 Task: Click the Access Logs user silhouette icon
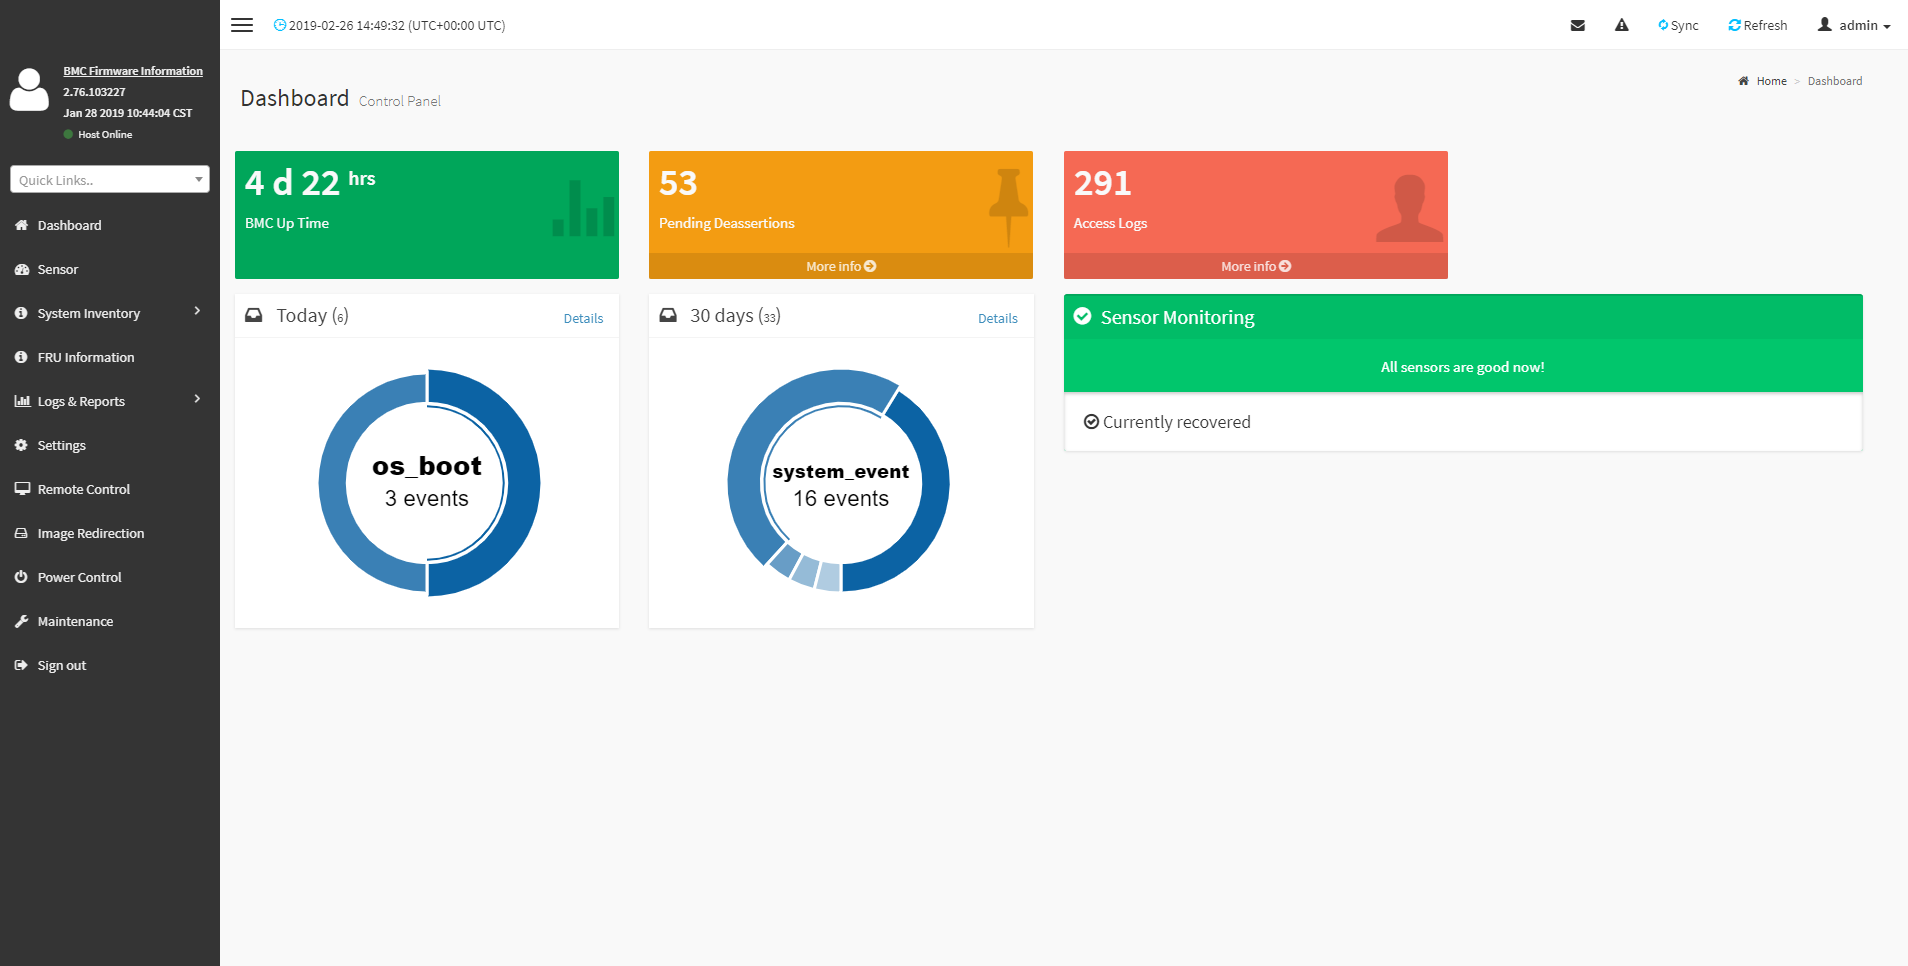coord(1409,208)
